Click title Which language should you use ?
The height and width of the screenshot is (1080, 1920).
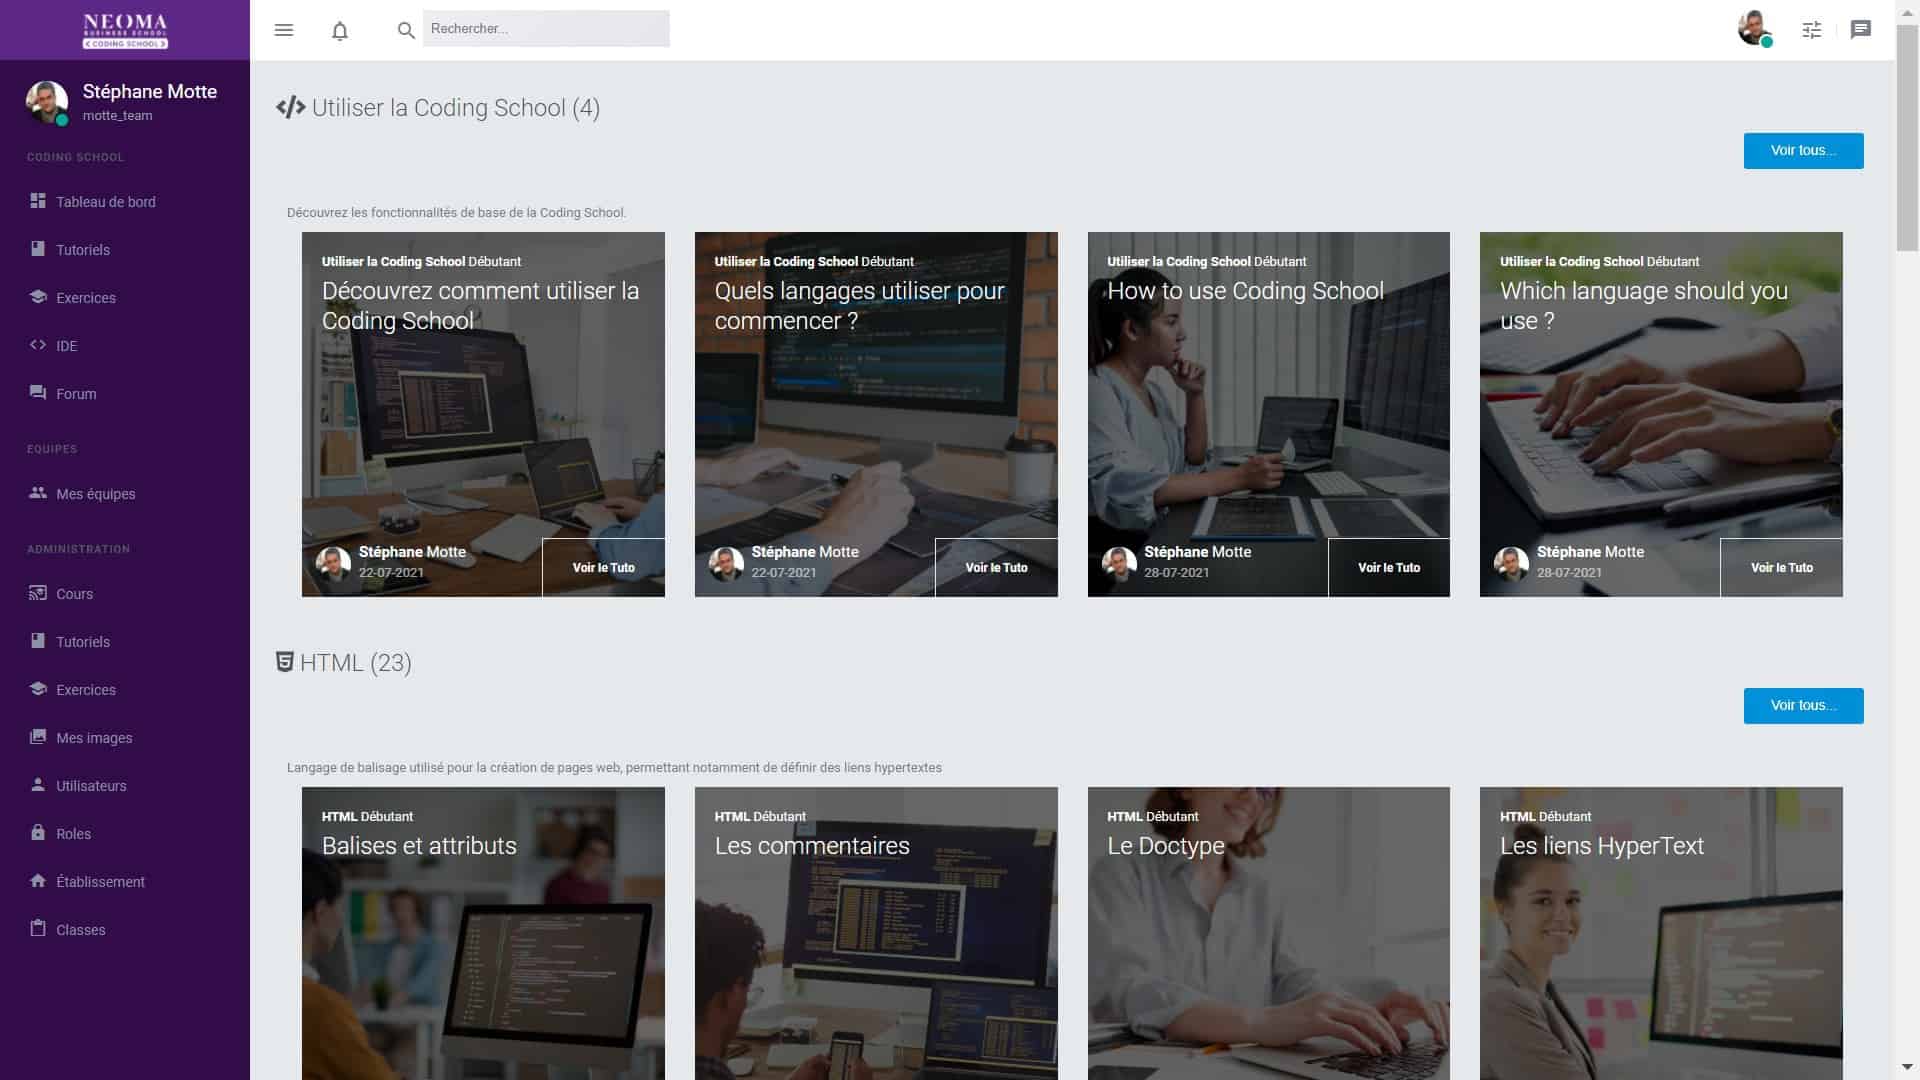click(1643, 306)
